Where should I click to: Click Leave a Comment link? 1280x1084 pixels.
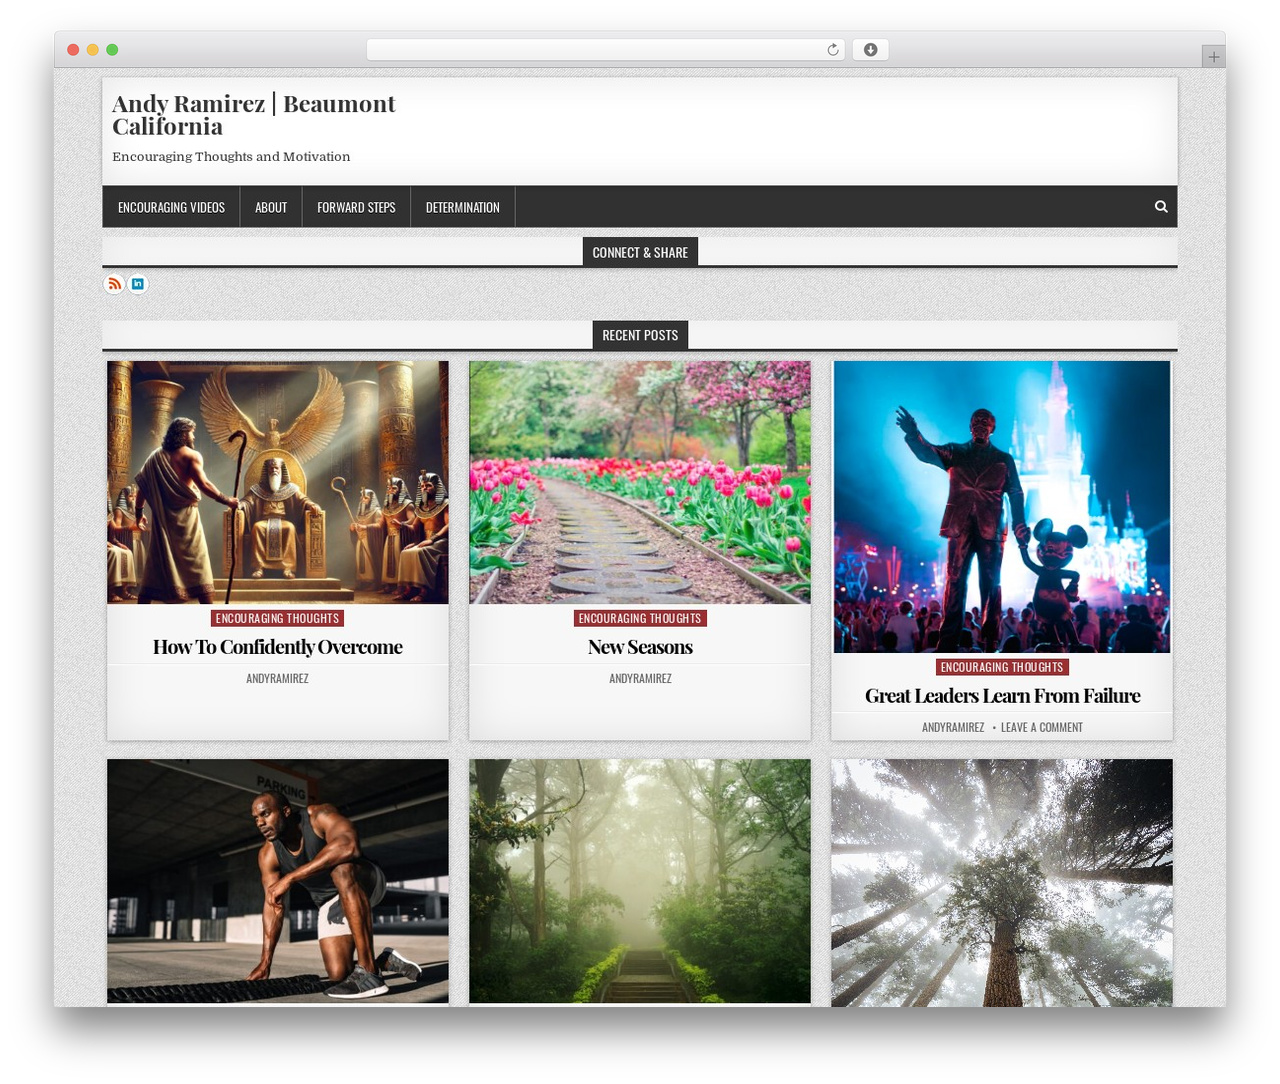pos(1041,727)
